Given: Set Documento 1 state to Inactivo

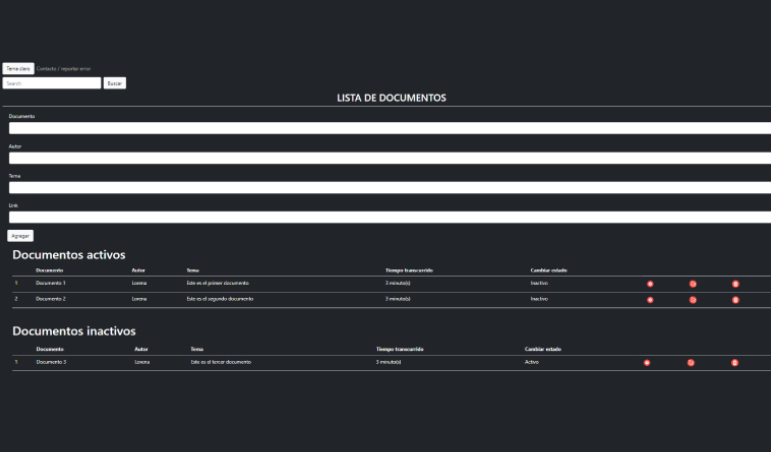Looking at the screenshot, I should pyautogui.click(x=539, y=284).
